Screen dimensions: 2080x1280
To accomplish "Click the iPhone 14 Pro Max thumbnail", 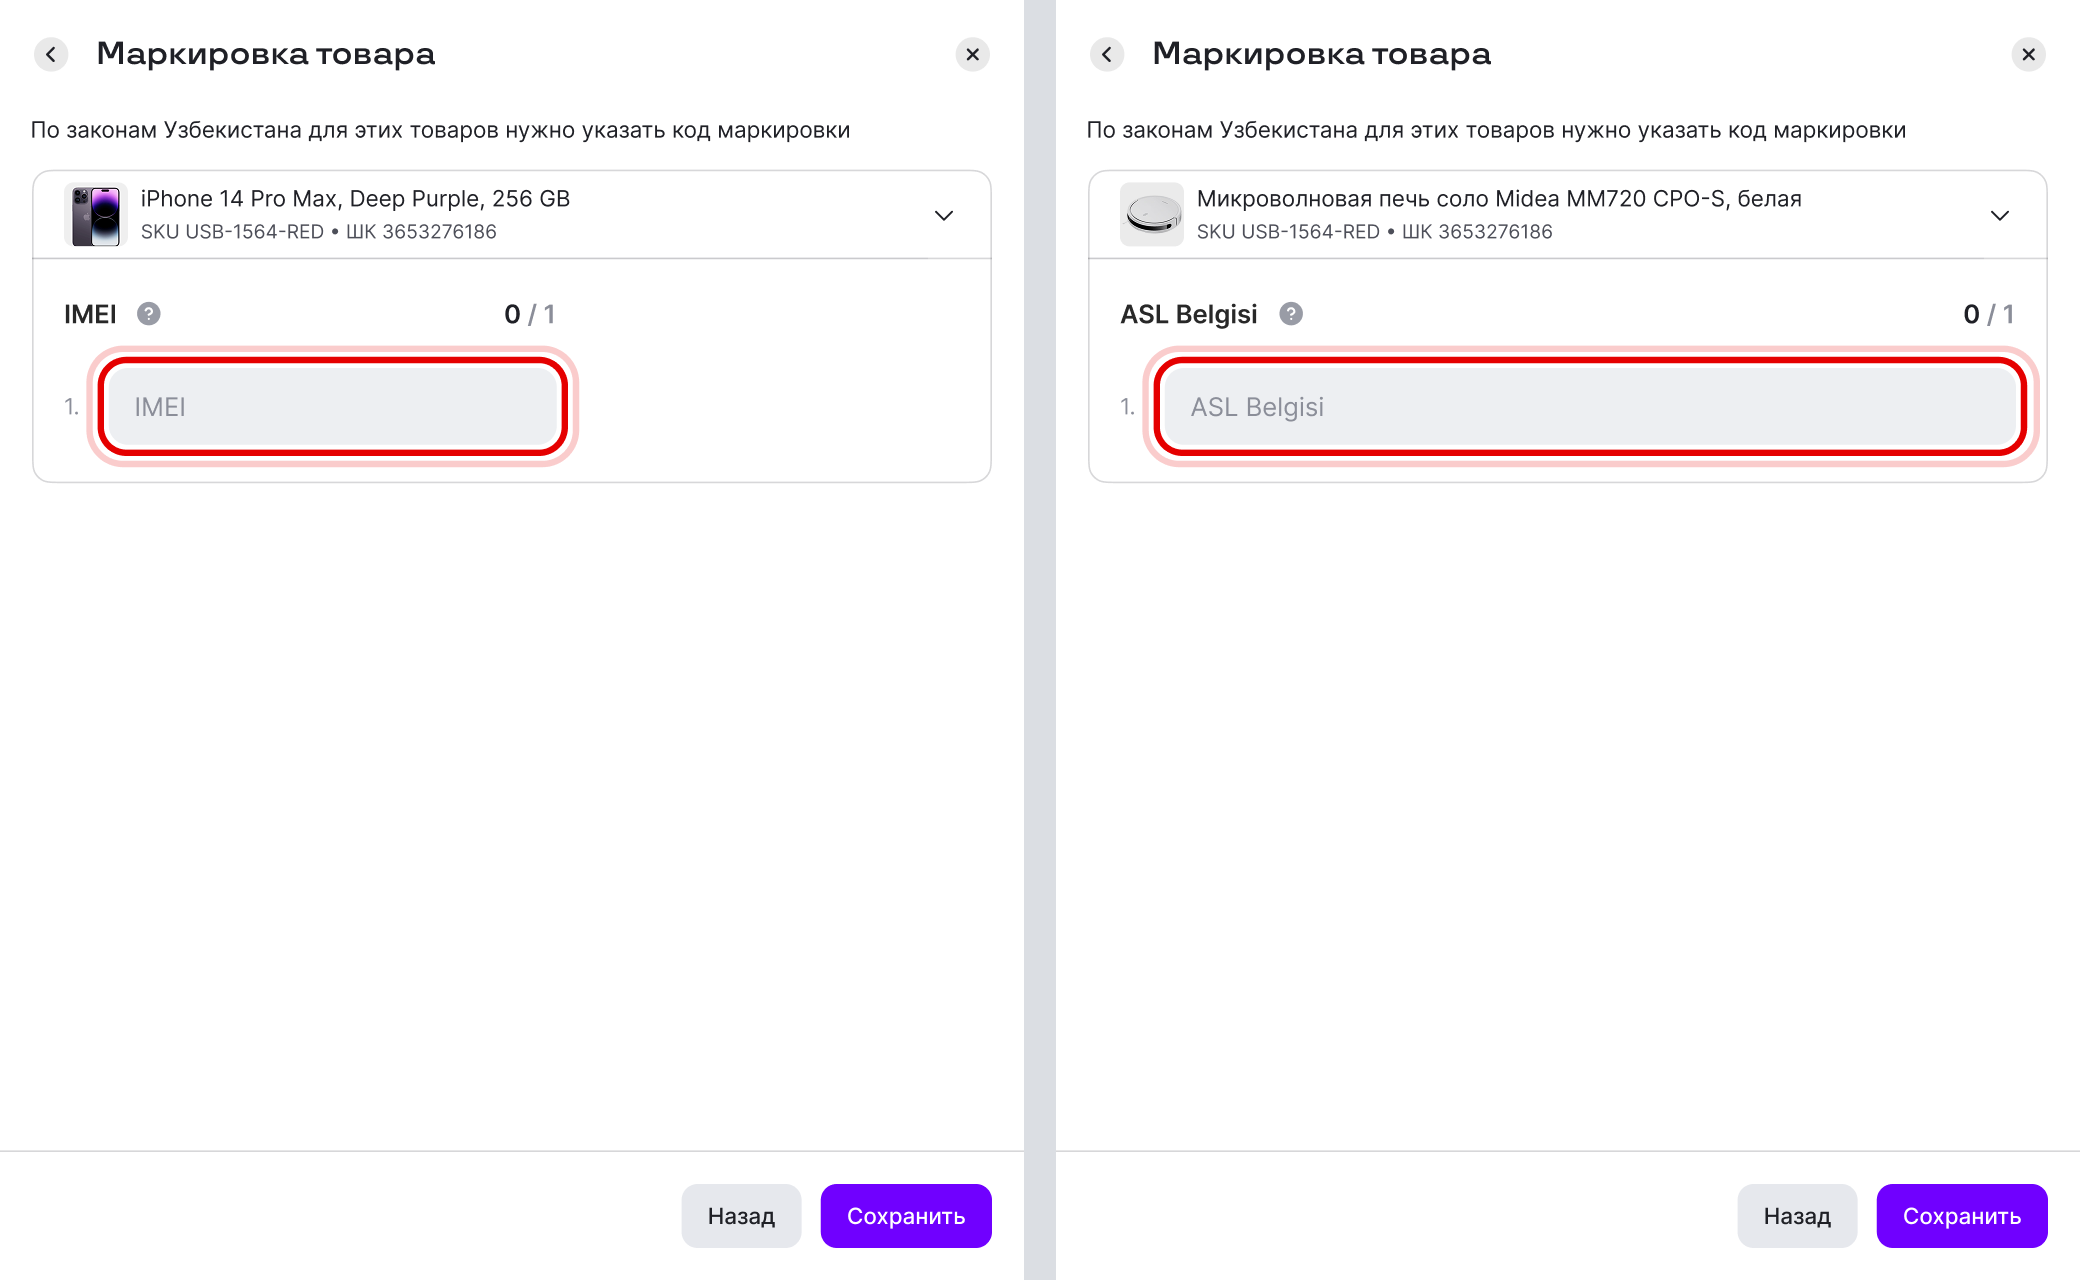I will point(96,215).
